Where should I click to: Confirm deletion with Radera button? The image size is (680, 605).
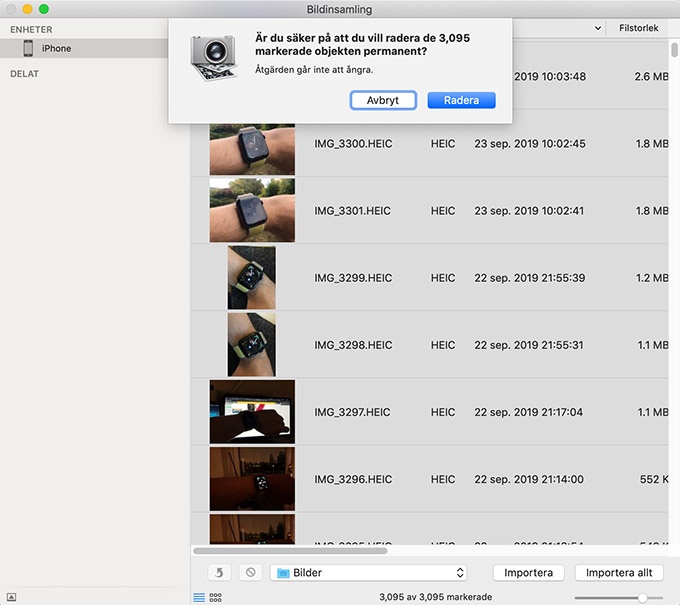pyautogui.click(x=461, y=100)
